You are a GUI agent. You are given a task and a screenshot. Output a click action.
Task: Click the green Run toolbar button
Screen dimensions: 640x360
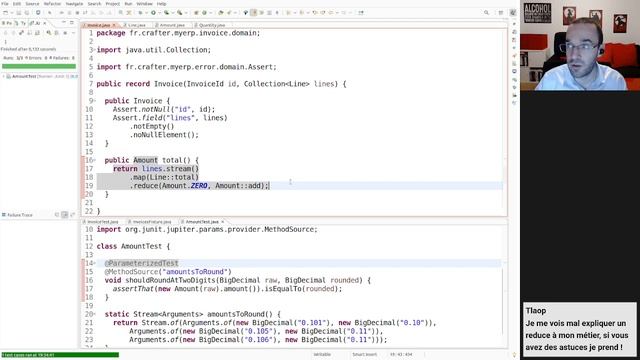click(153, 13)
